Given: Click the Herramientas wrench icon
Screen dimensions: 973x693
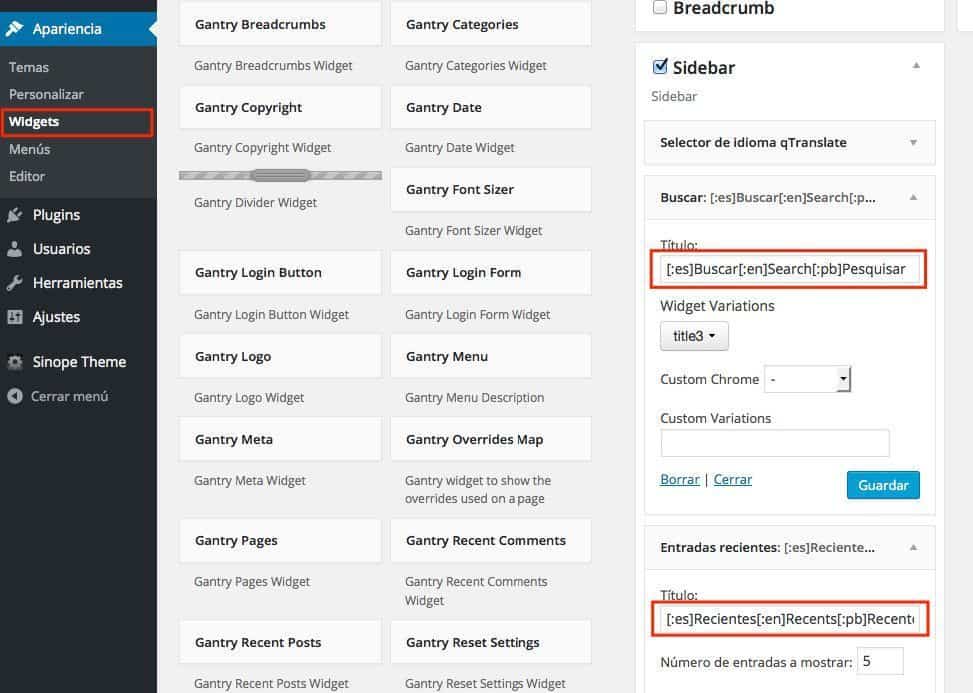Looking at the screenshot, I should pos(14,283).
